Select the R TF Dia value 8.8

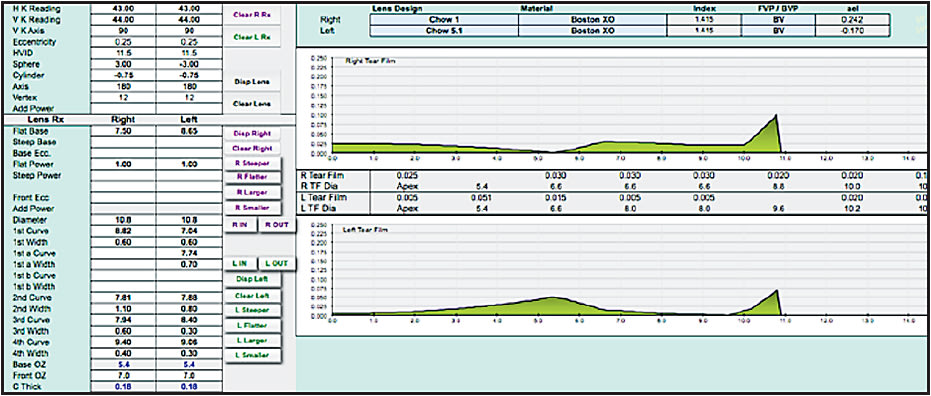(x=778, y=186)
